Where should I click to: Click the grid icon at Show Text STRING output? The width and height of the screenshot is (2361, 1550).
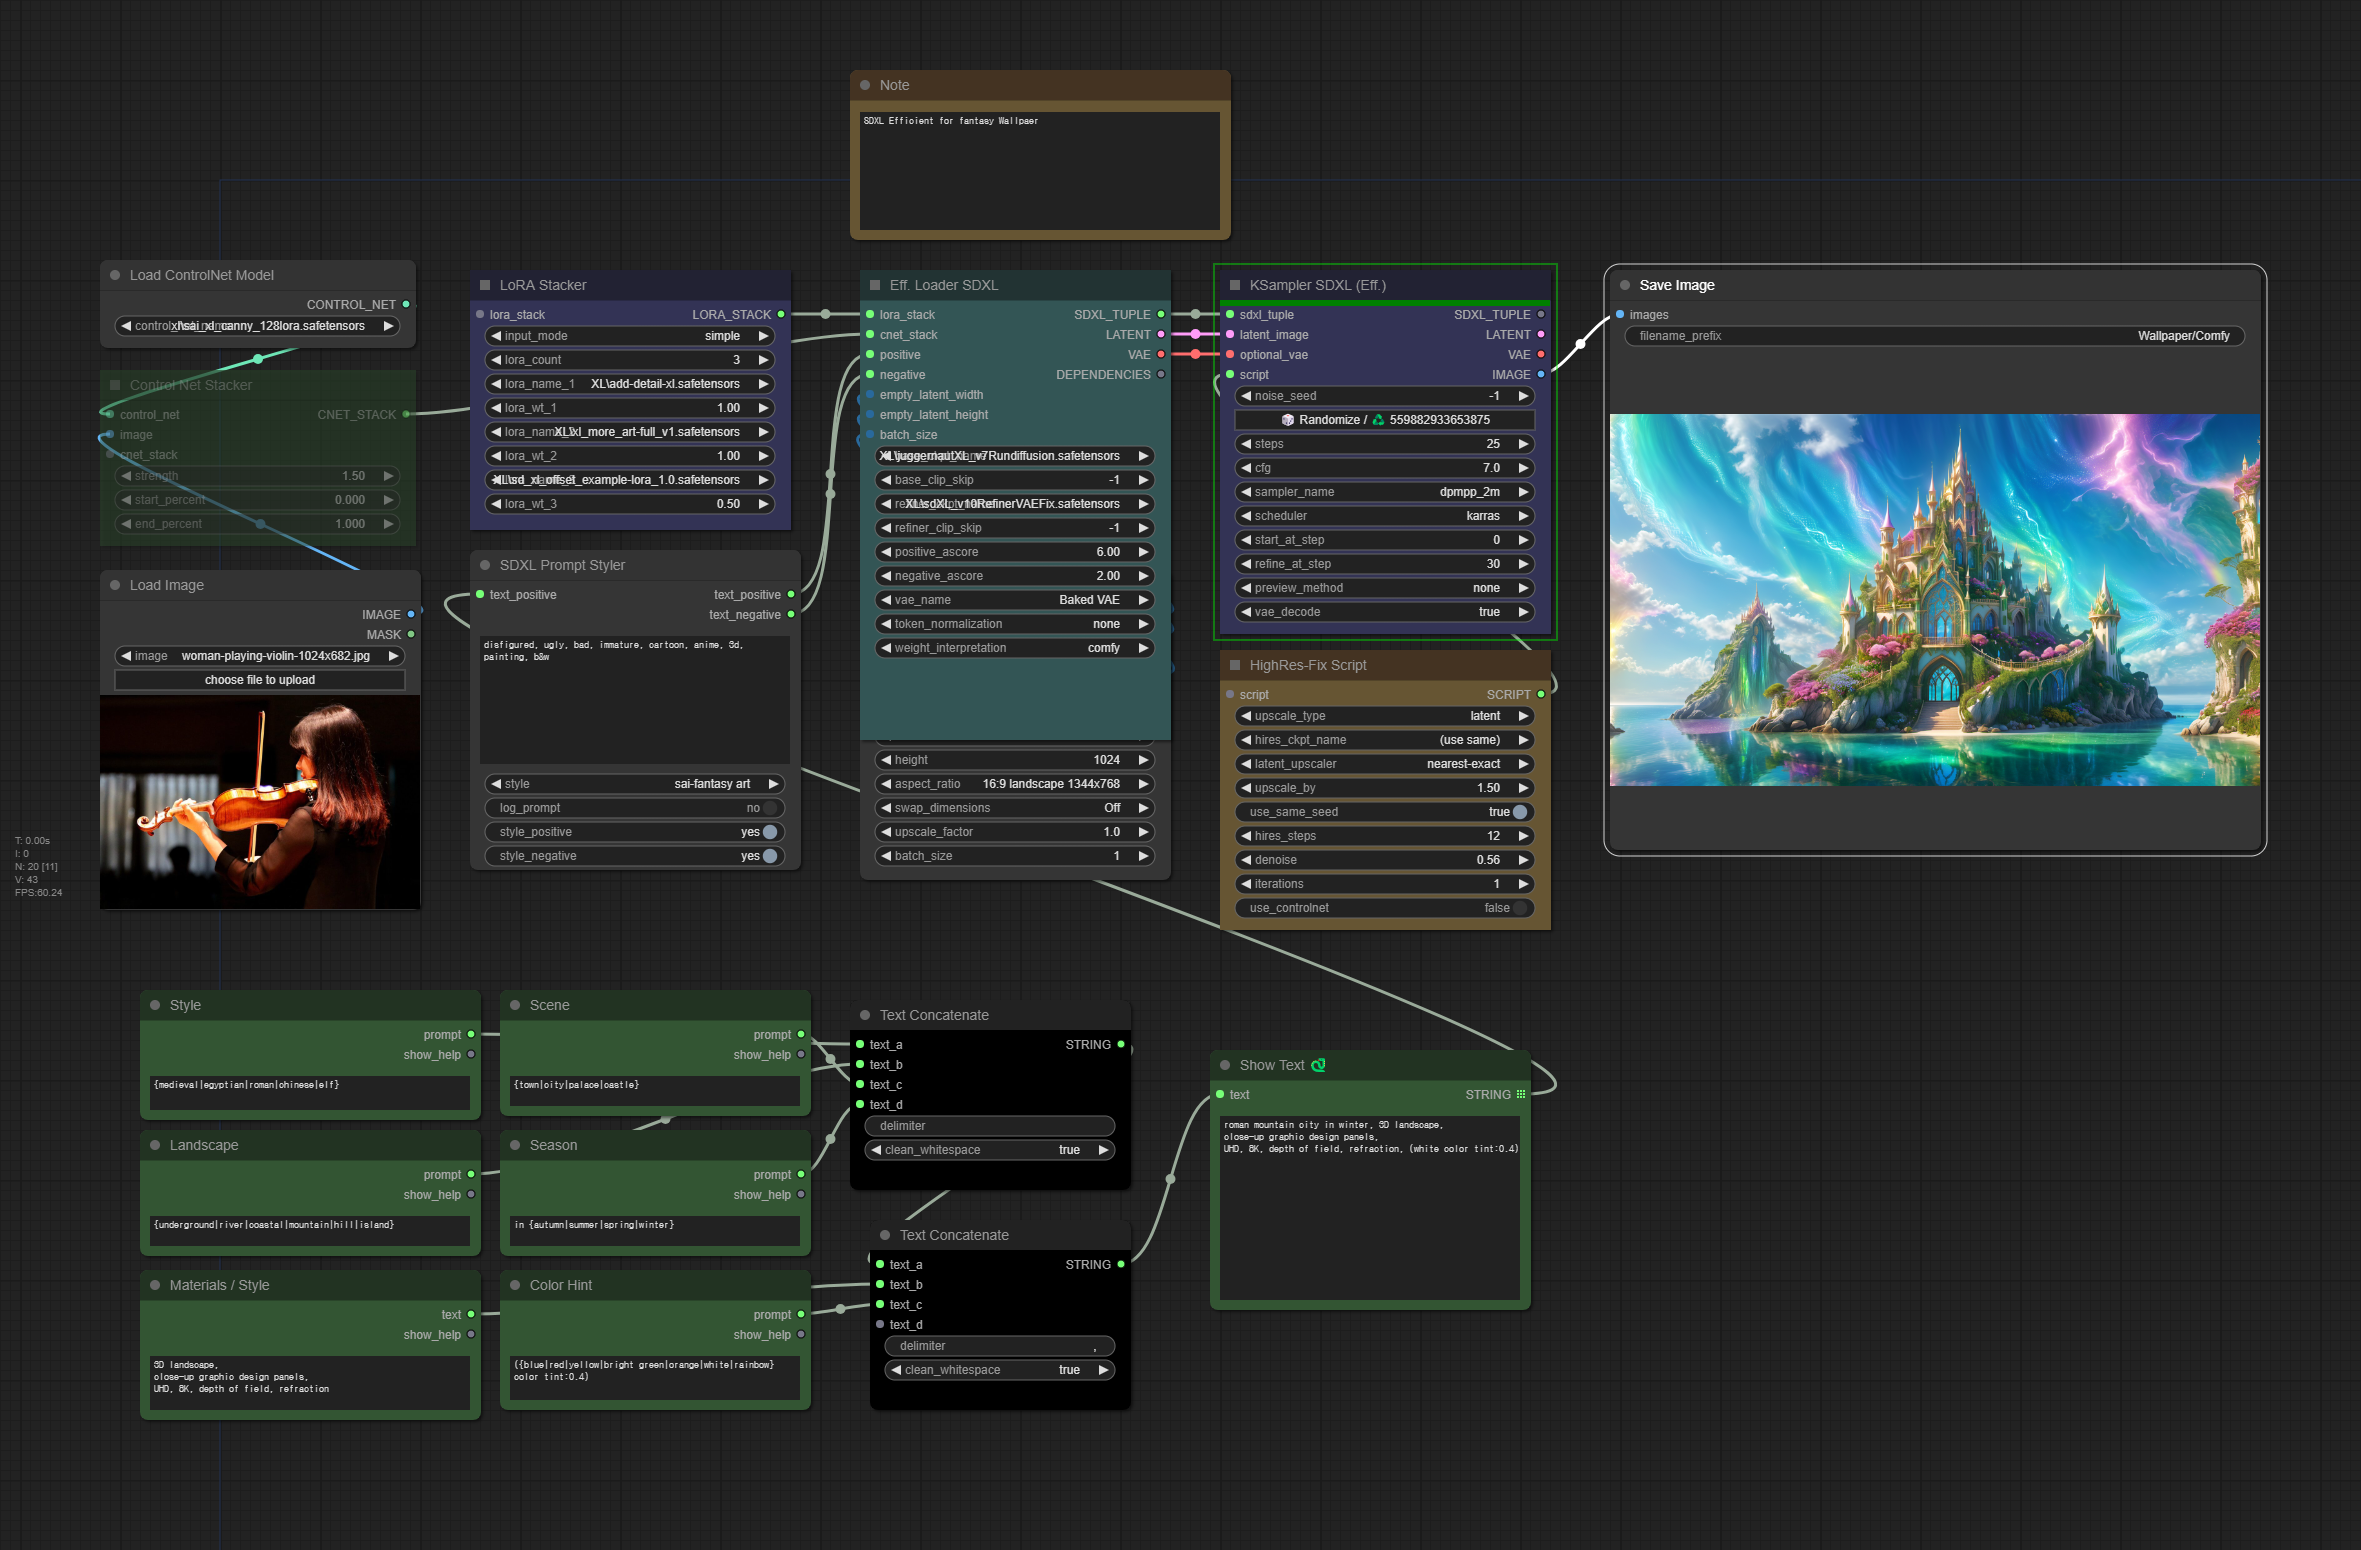[1521, 1095]
